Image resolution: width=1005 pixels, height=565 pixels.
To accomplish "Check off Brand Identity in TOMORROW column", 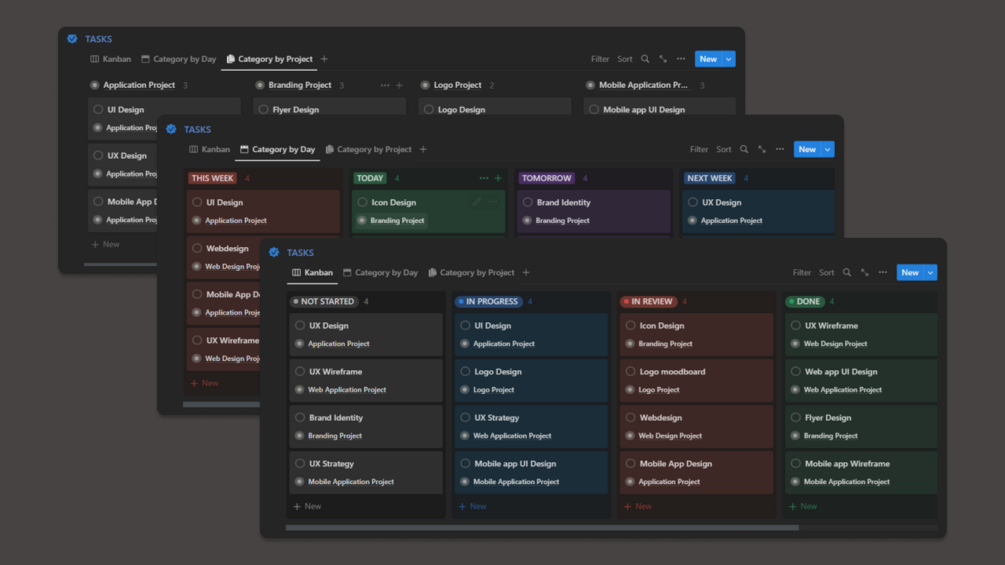I will tap(527, 202).
